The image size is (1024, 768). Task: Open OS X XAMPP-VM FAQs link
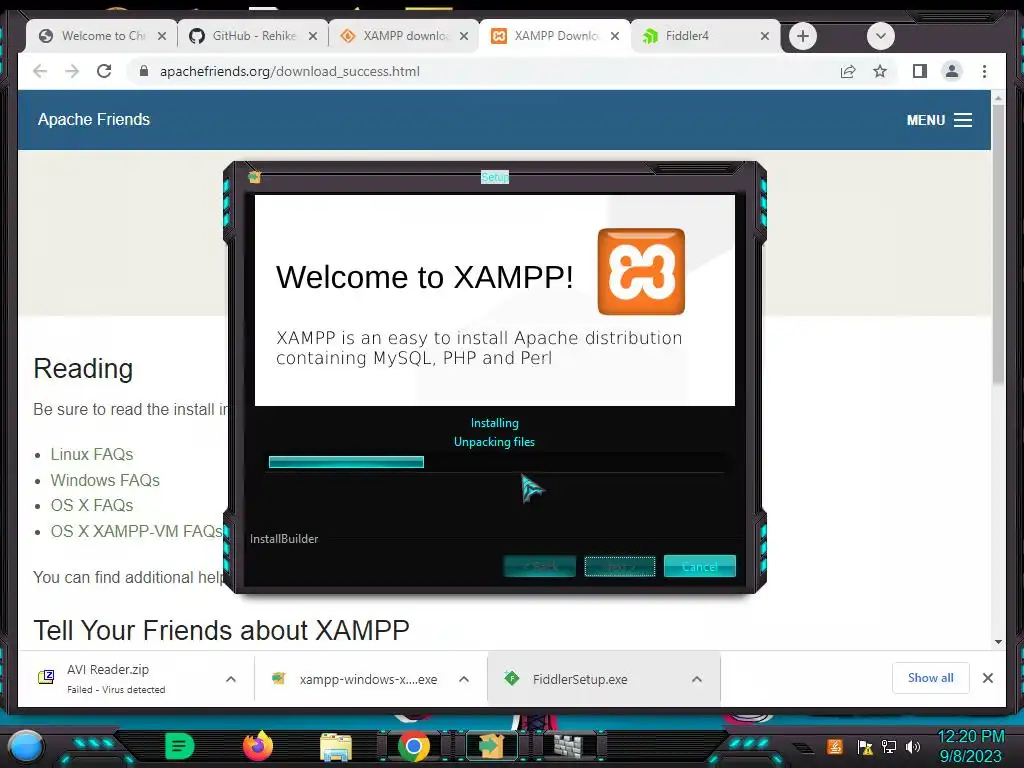137,531
